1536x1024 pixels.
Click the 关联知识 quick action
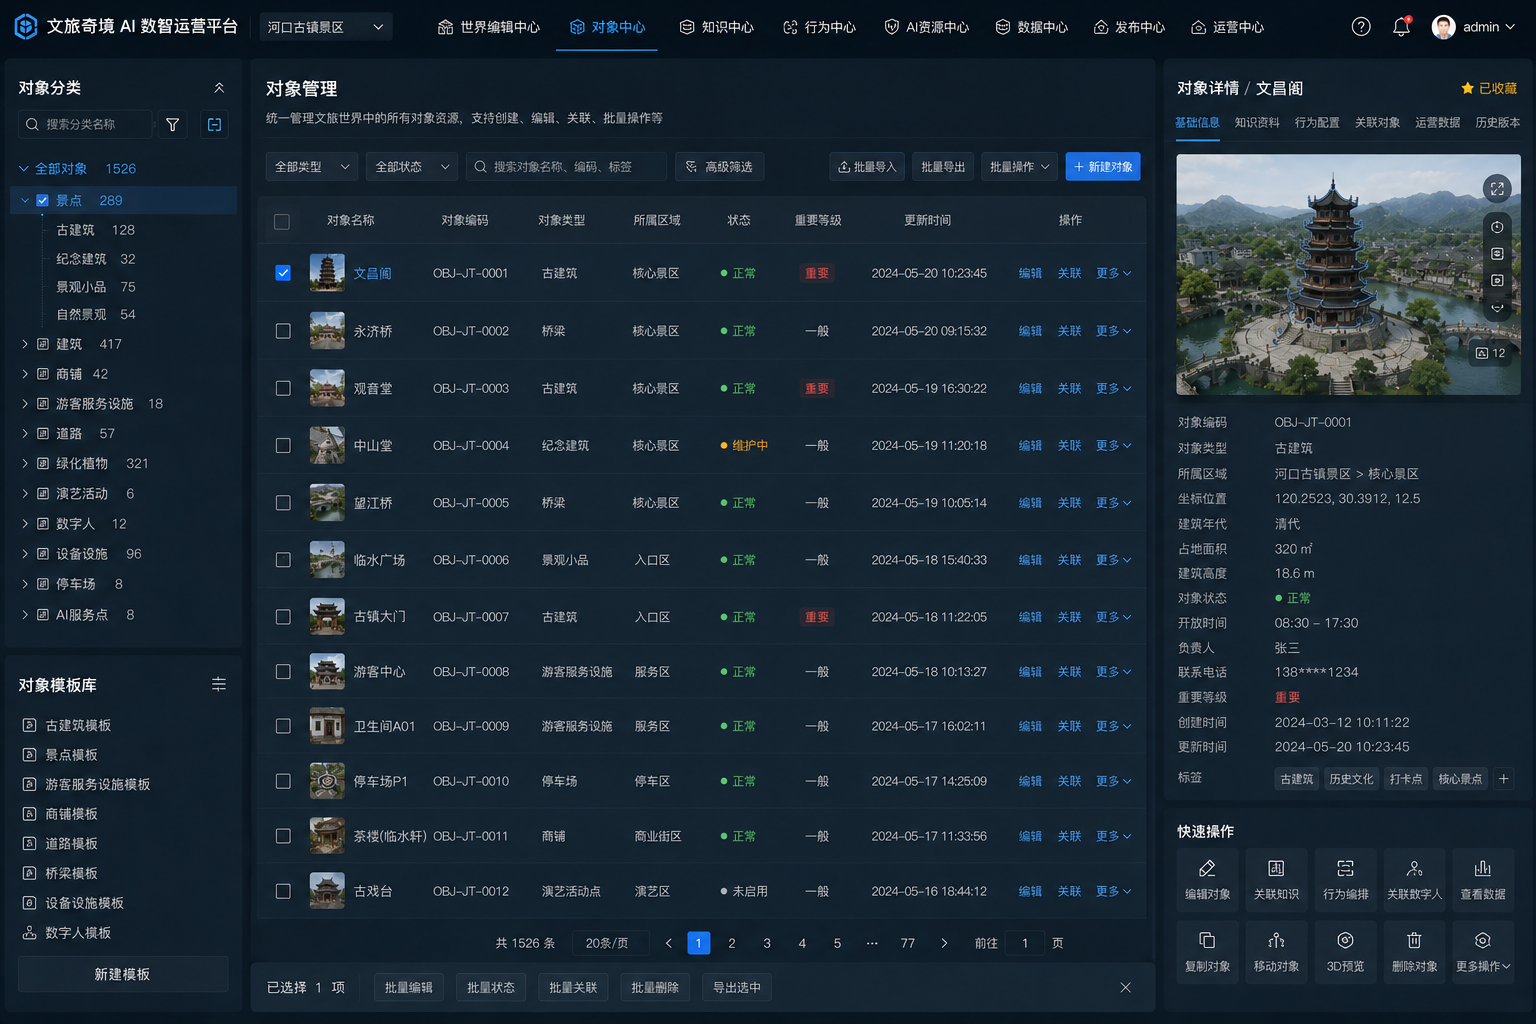coord(1276,879)
